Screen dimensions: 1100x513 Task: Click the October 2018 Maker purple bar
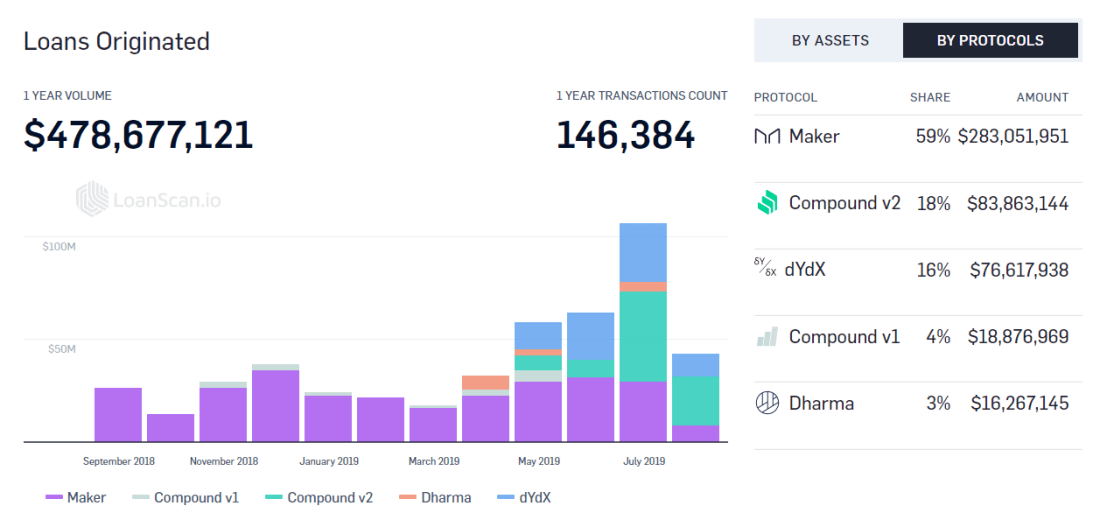(170, 428)
